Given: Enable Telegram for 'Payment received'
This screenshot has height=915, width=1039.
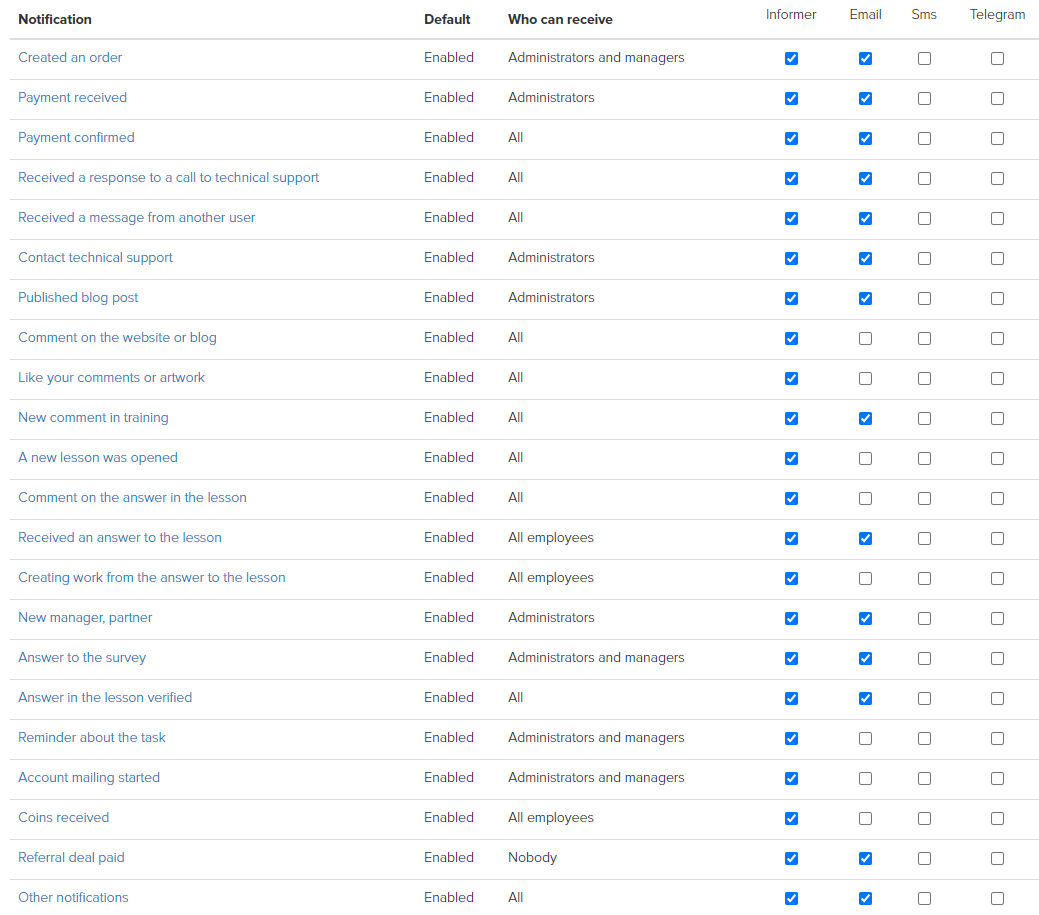Looking at the screenshot, I should 997,99.
